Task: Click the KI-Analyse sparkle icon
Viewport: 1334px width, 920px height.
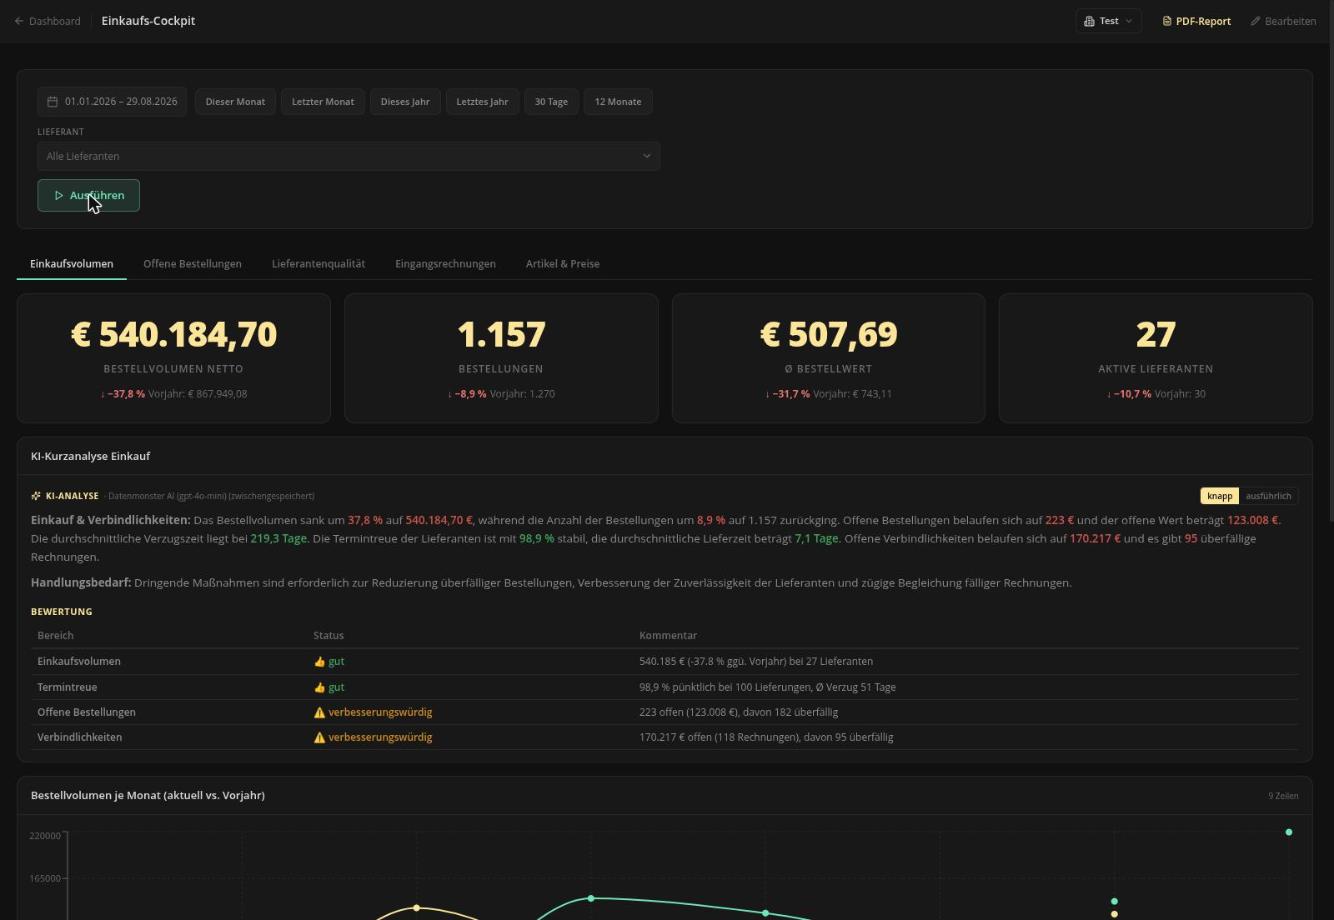Action: (x=36, y=496)
